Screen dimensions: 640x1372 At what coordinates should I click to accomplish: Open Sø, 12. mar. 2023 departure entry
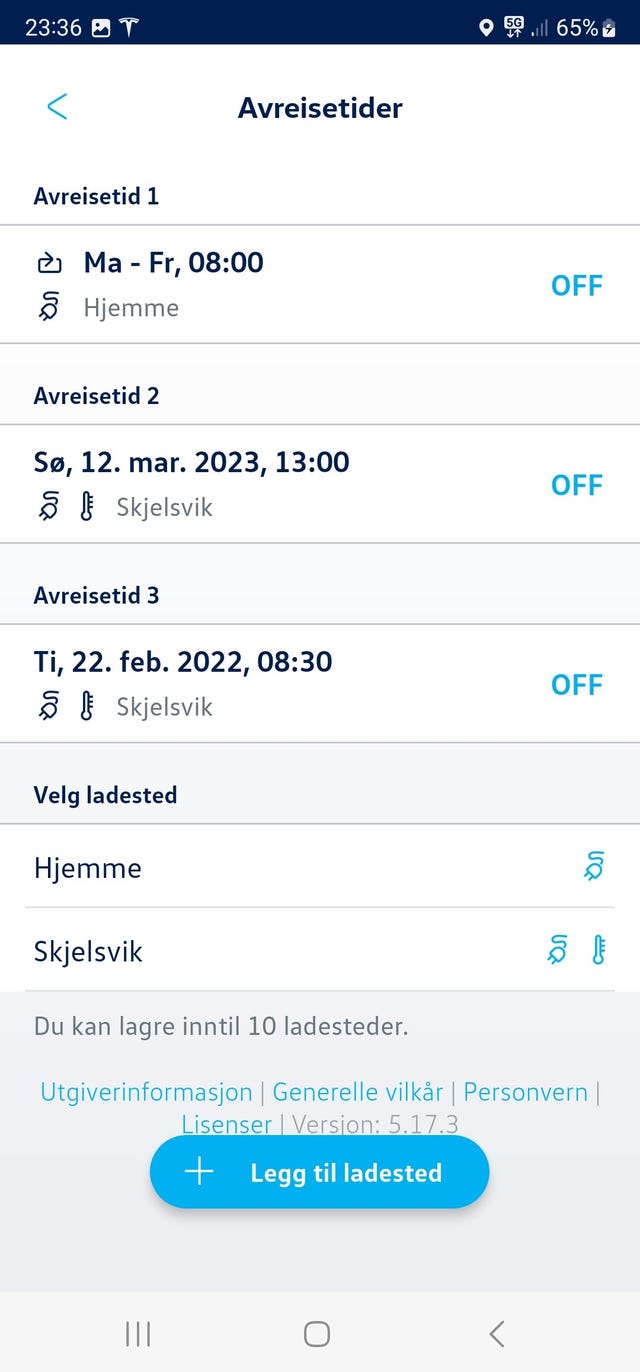coord(320,484)
